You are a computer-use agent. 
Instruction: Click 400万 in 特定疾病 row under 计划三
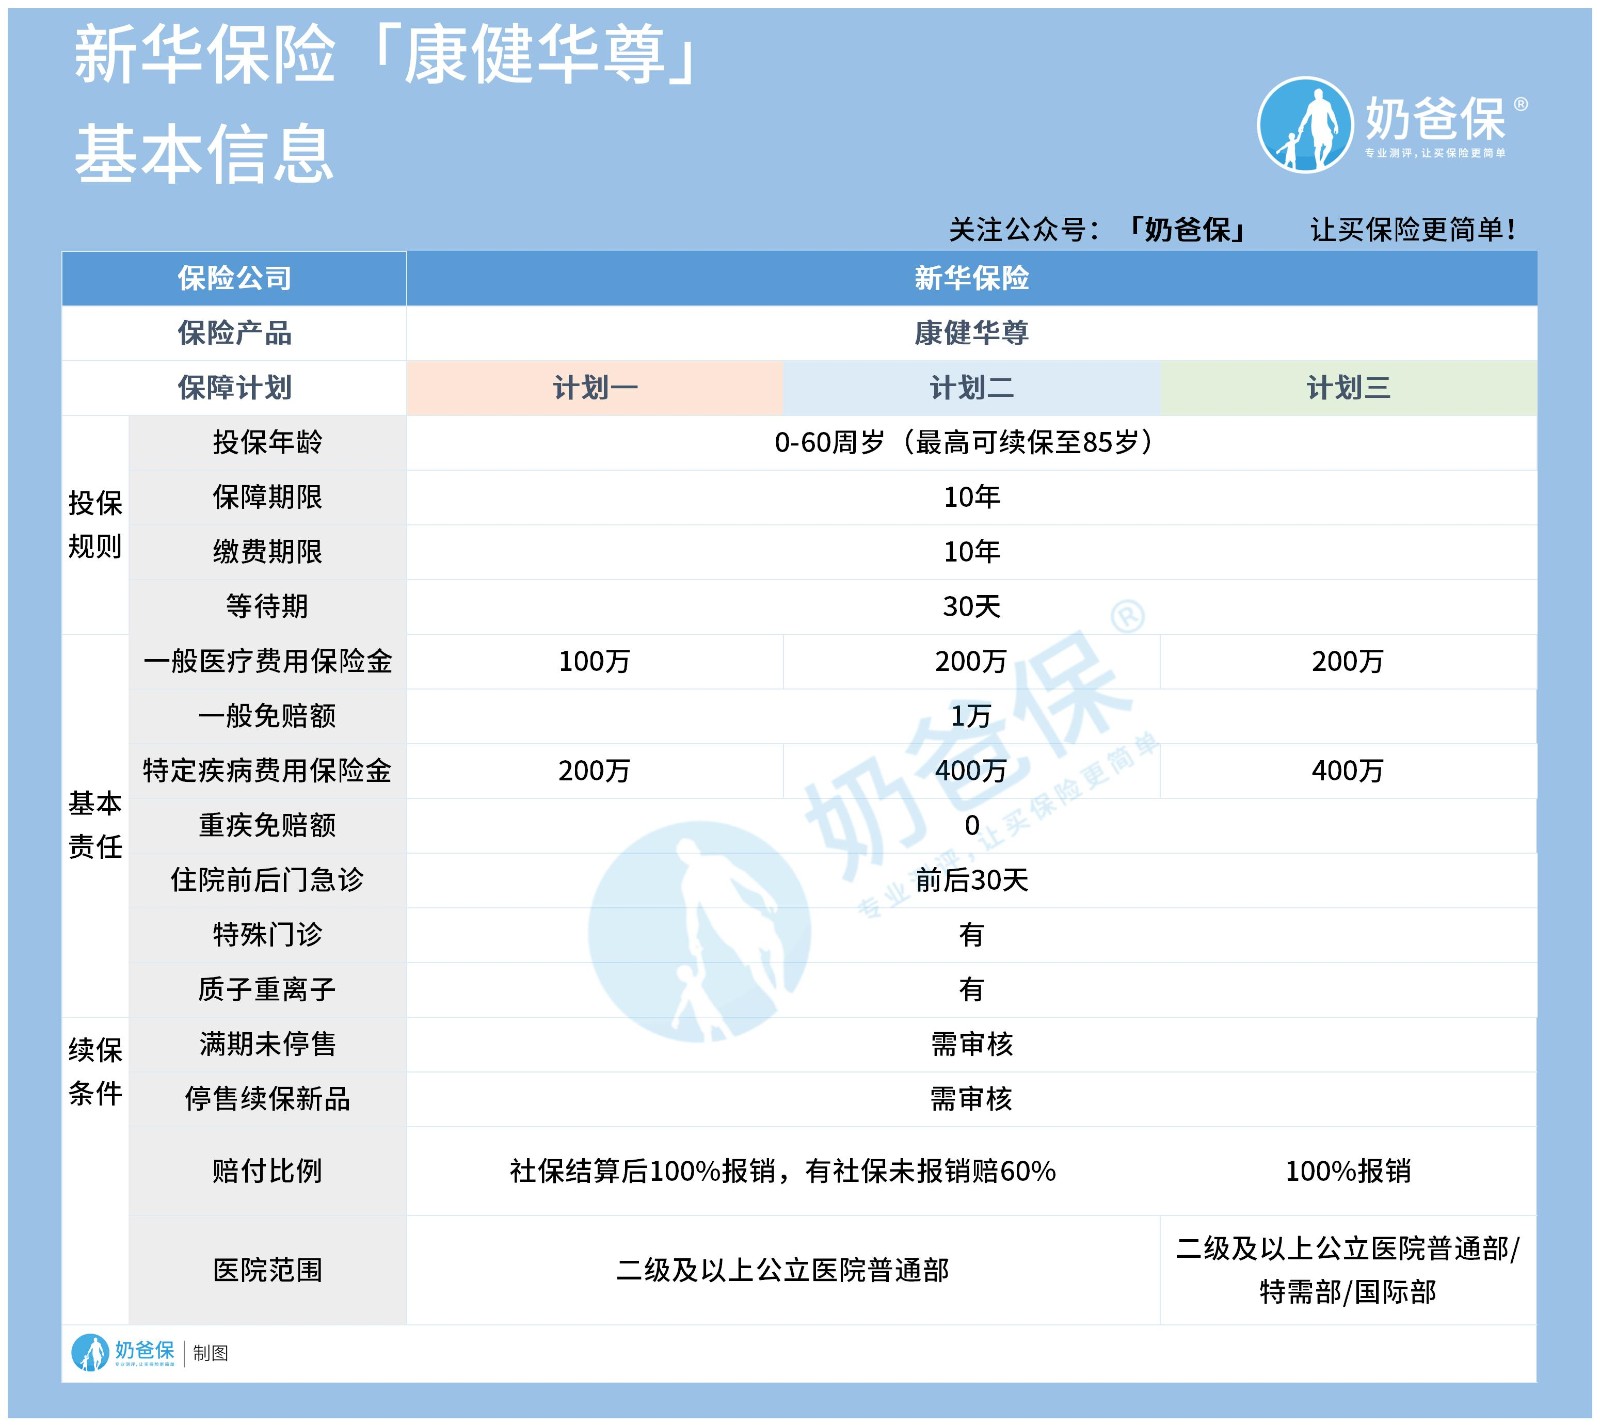[x=1348, y=771]
